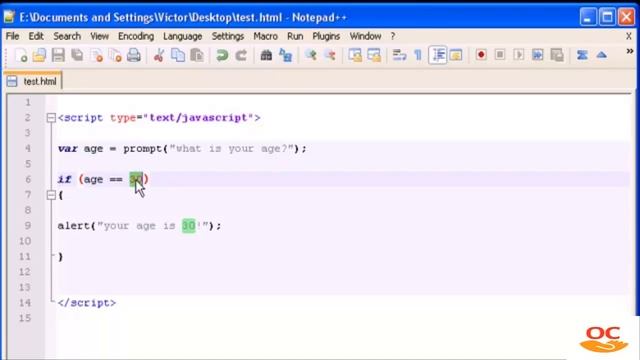
Task: Click line number 4 in the margin
Action: [28, 149]
